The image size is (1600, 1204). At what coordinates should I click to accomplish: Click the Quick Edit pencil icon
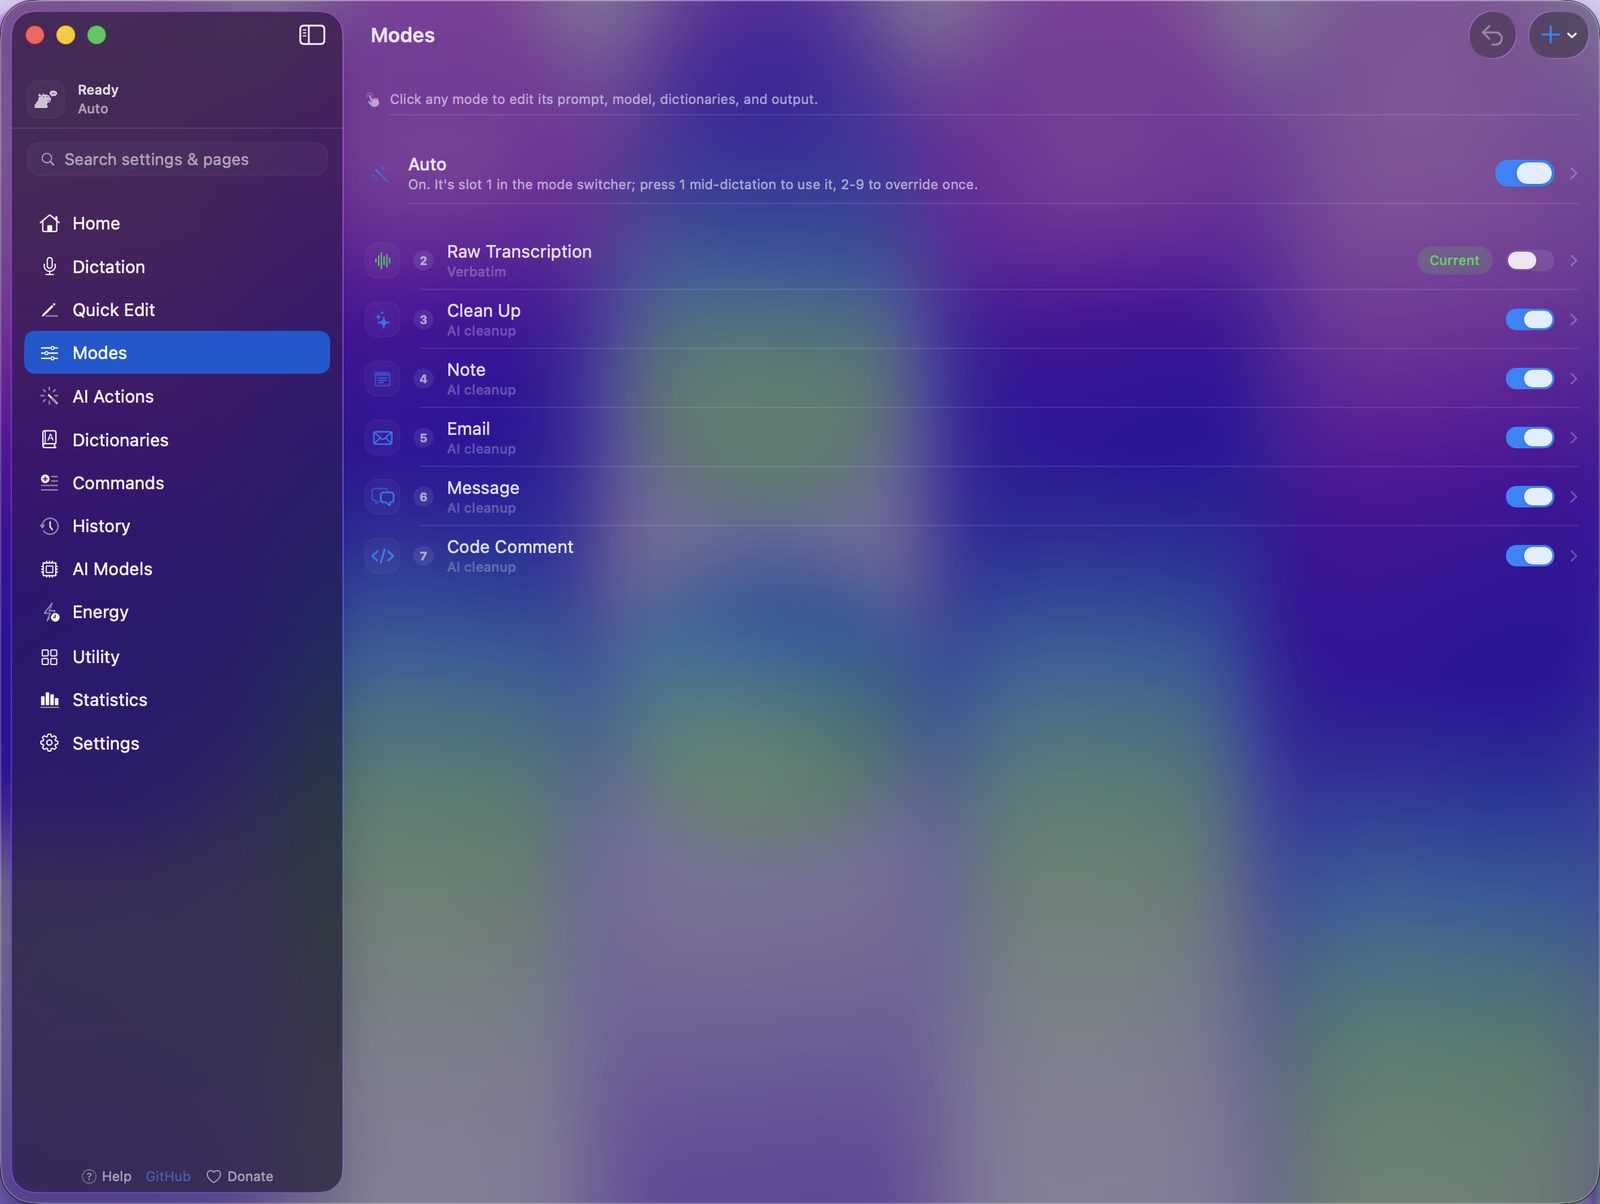49,310
